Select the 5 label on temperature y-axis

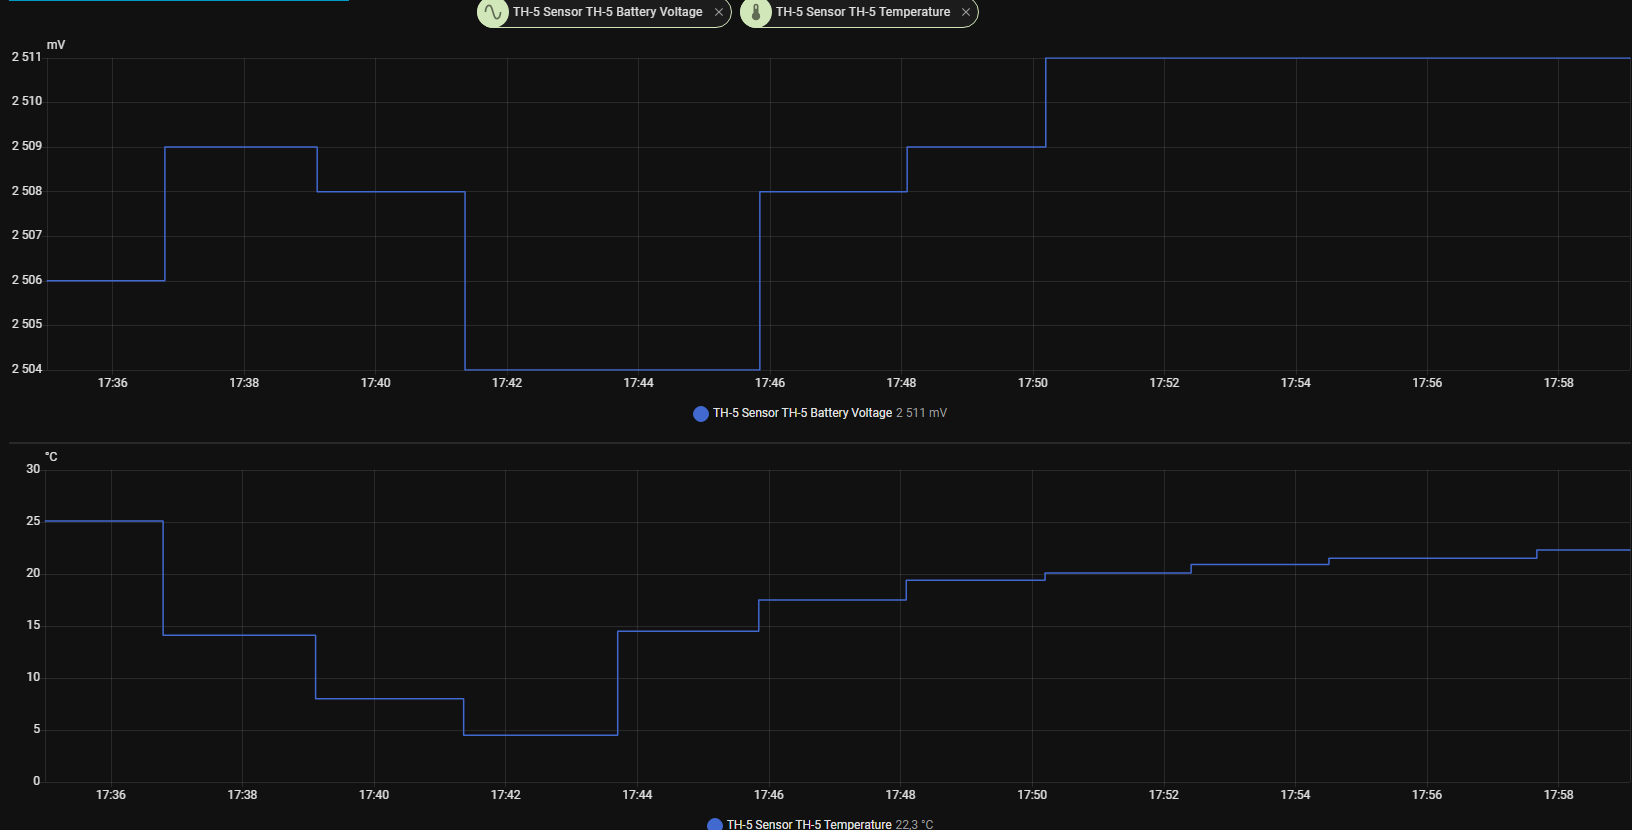coord(37,729)
